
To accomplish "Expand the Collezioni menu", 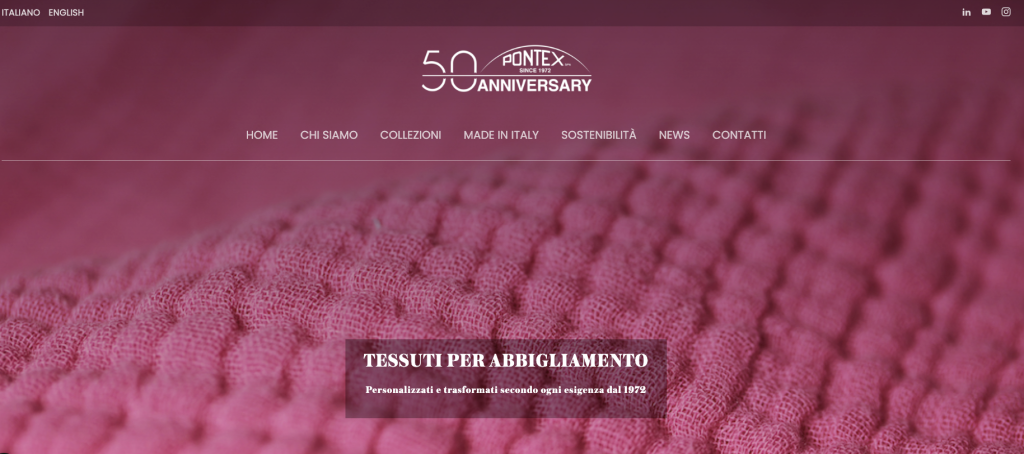I will coord(411,135).
